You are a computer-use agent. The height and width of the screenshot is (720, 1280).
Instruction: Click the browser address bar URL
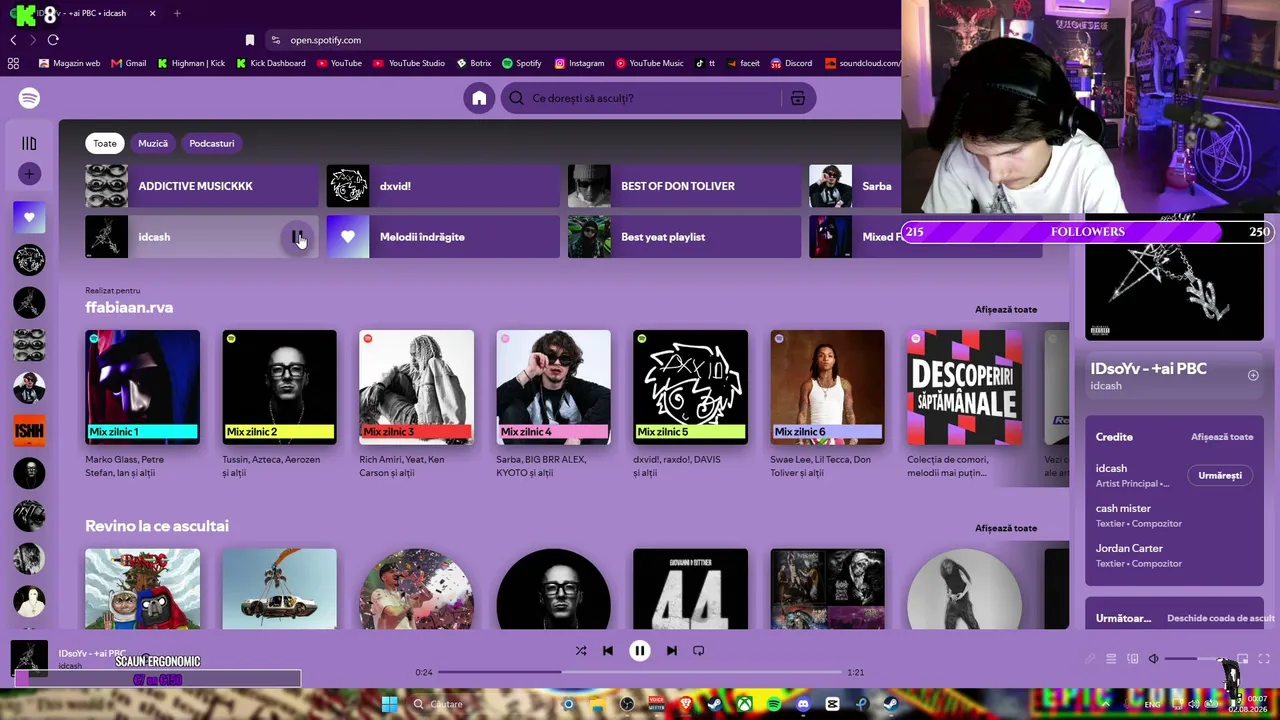(x=326, y=40)
